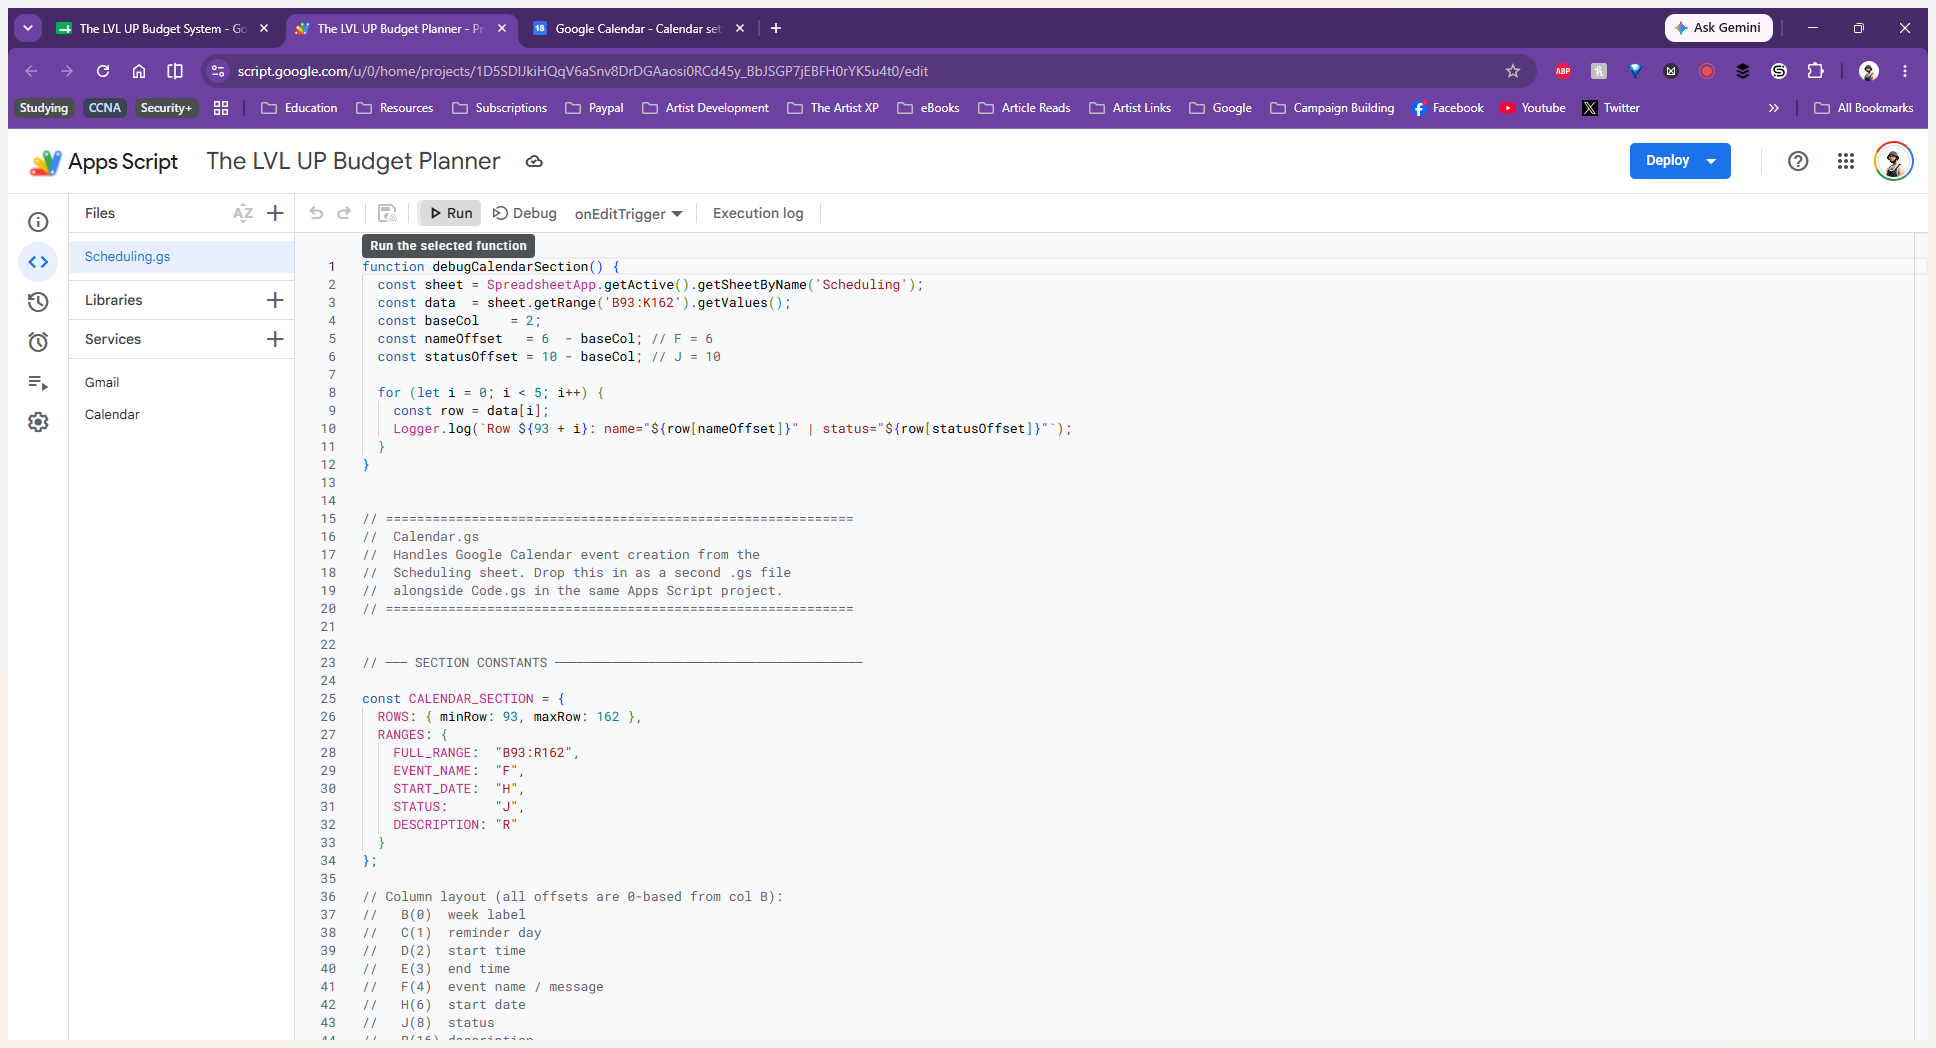Open the All Bookmarks folder
Screen dimensions: 1936x1048
coord(1864,108)
